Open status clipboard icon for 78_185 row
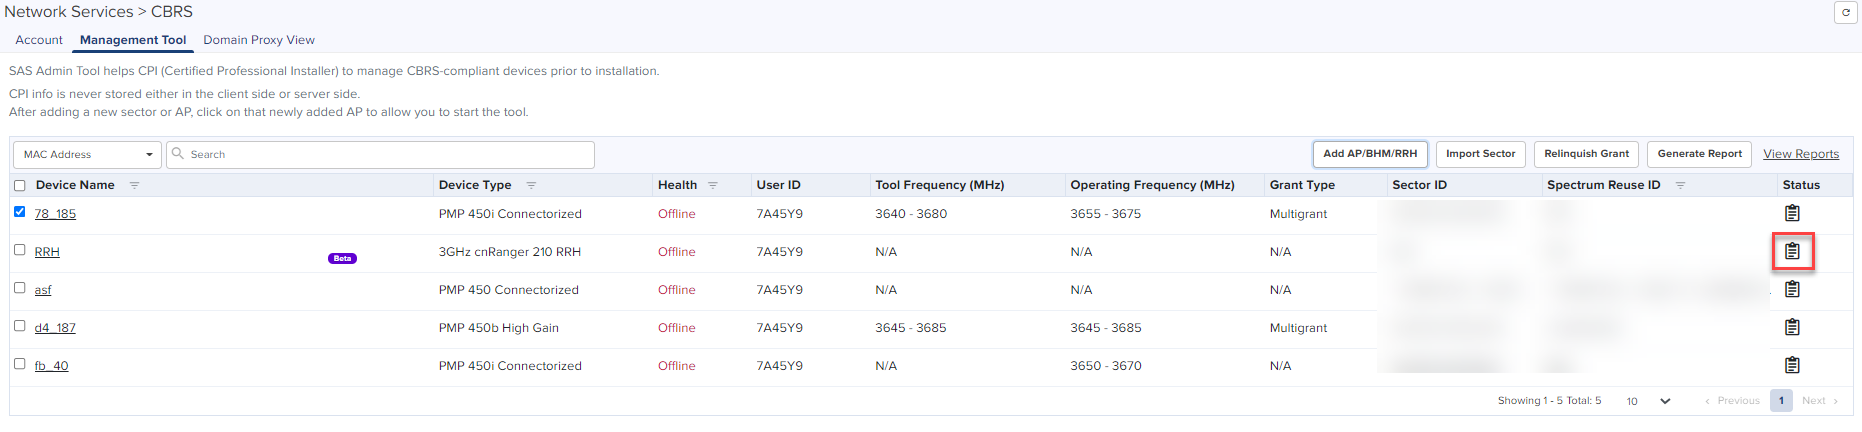 (x=1792, y=213)
